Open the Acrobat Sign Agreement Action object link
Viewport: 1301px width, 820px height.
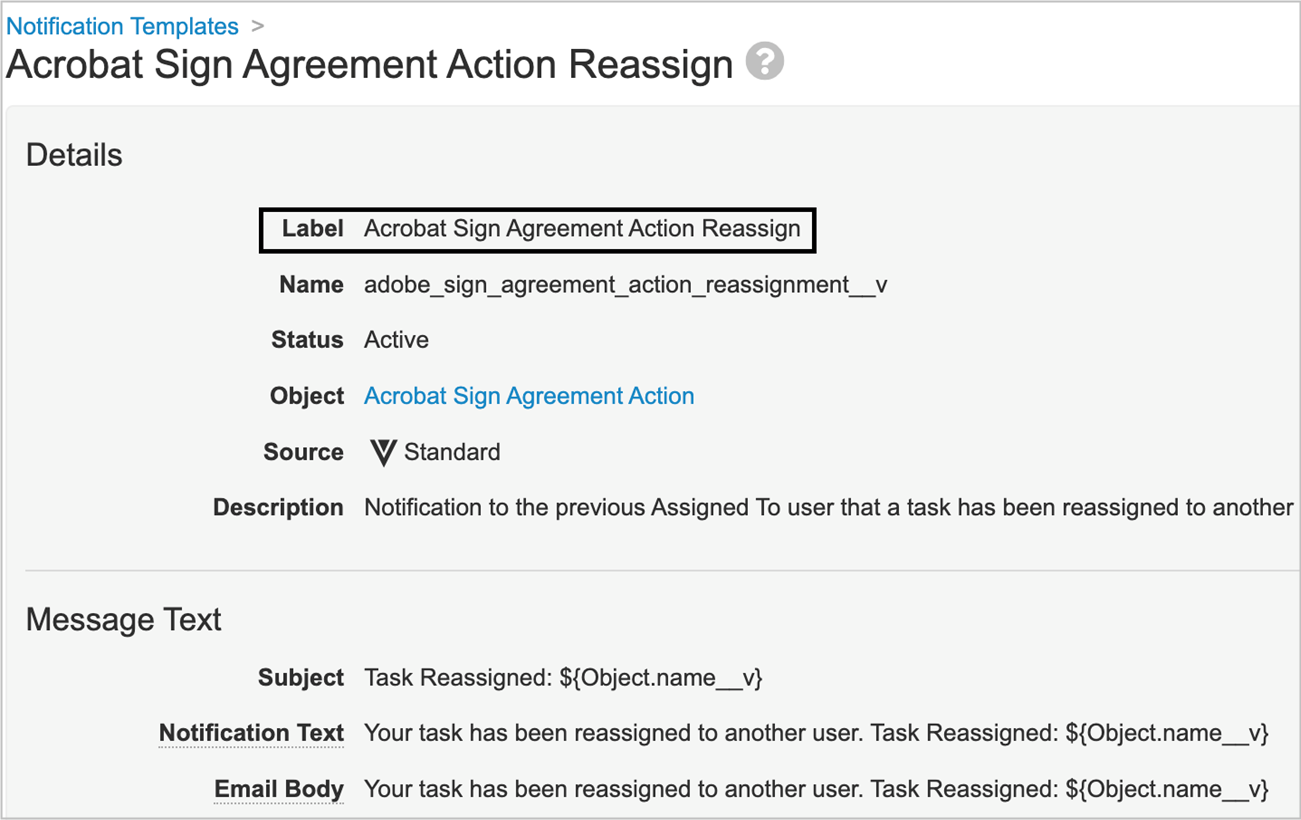tap(528, 396)
